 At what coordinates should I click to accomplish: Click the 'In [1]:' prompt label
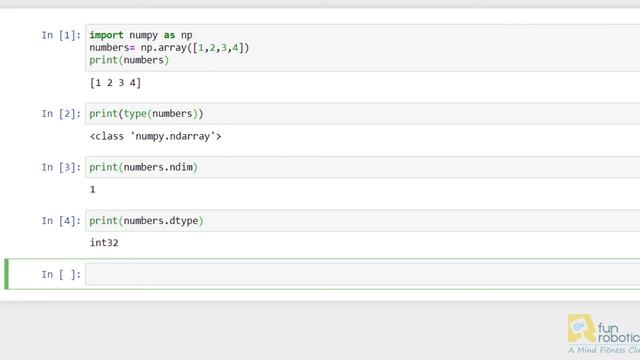point(61,36)
